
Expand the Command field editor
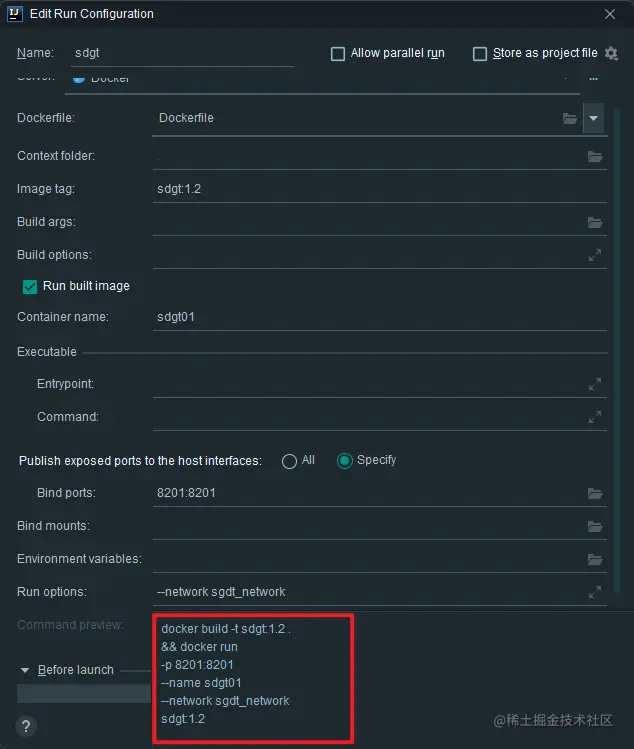pyautogui.click(x=595, y=417)
